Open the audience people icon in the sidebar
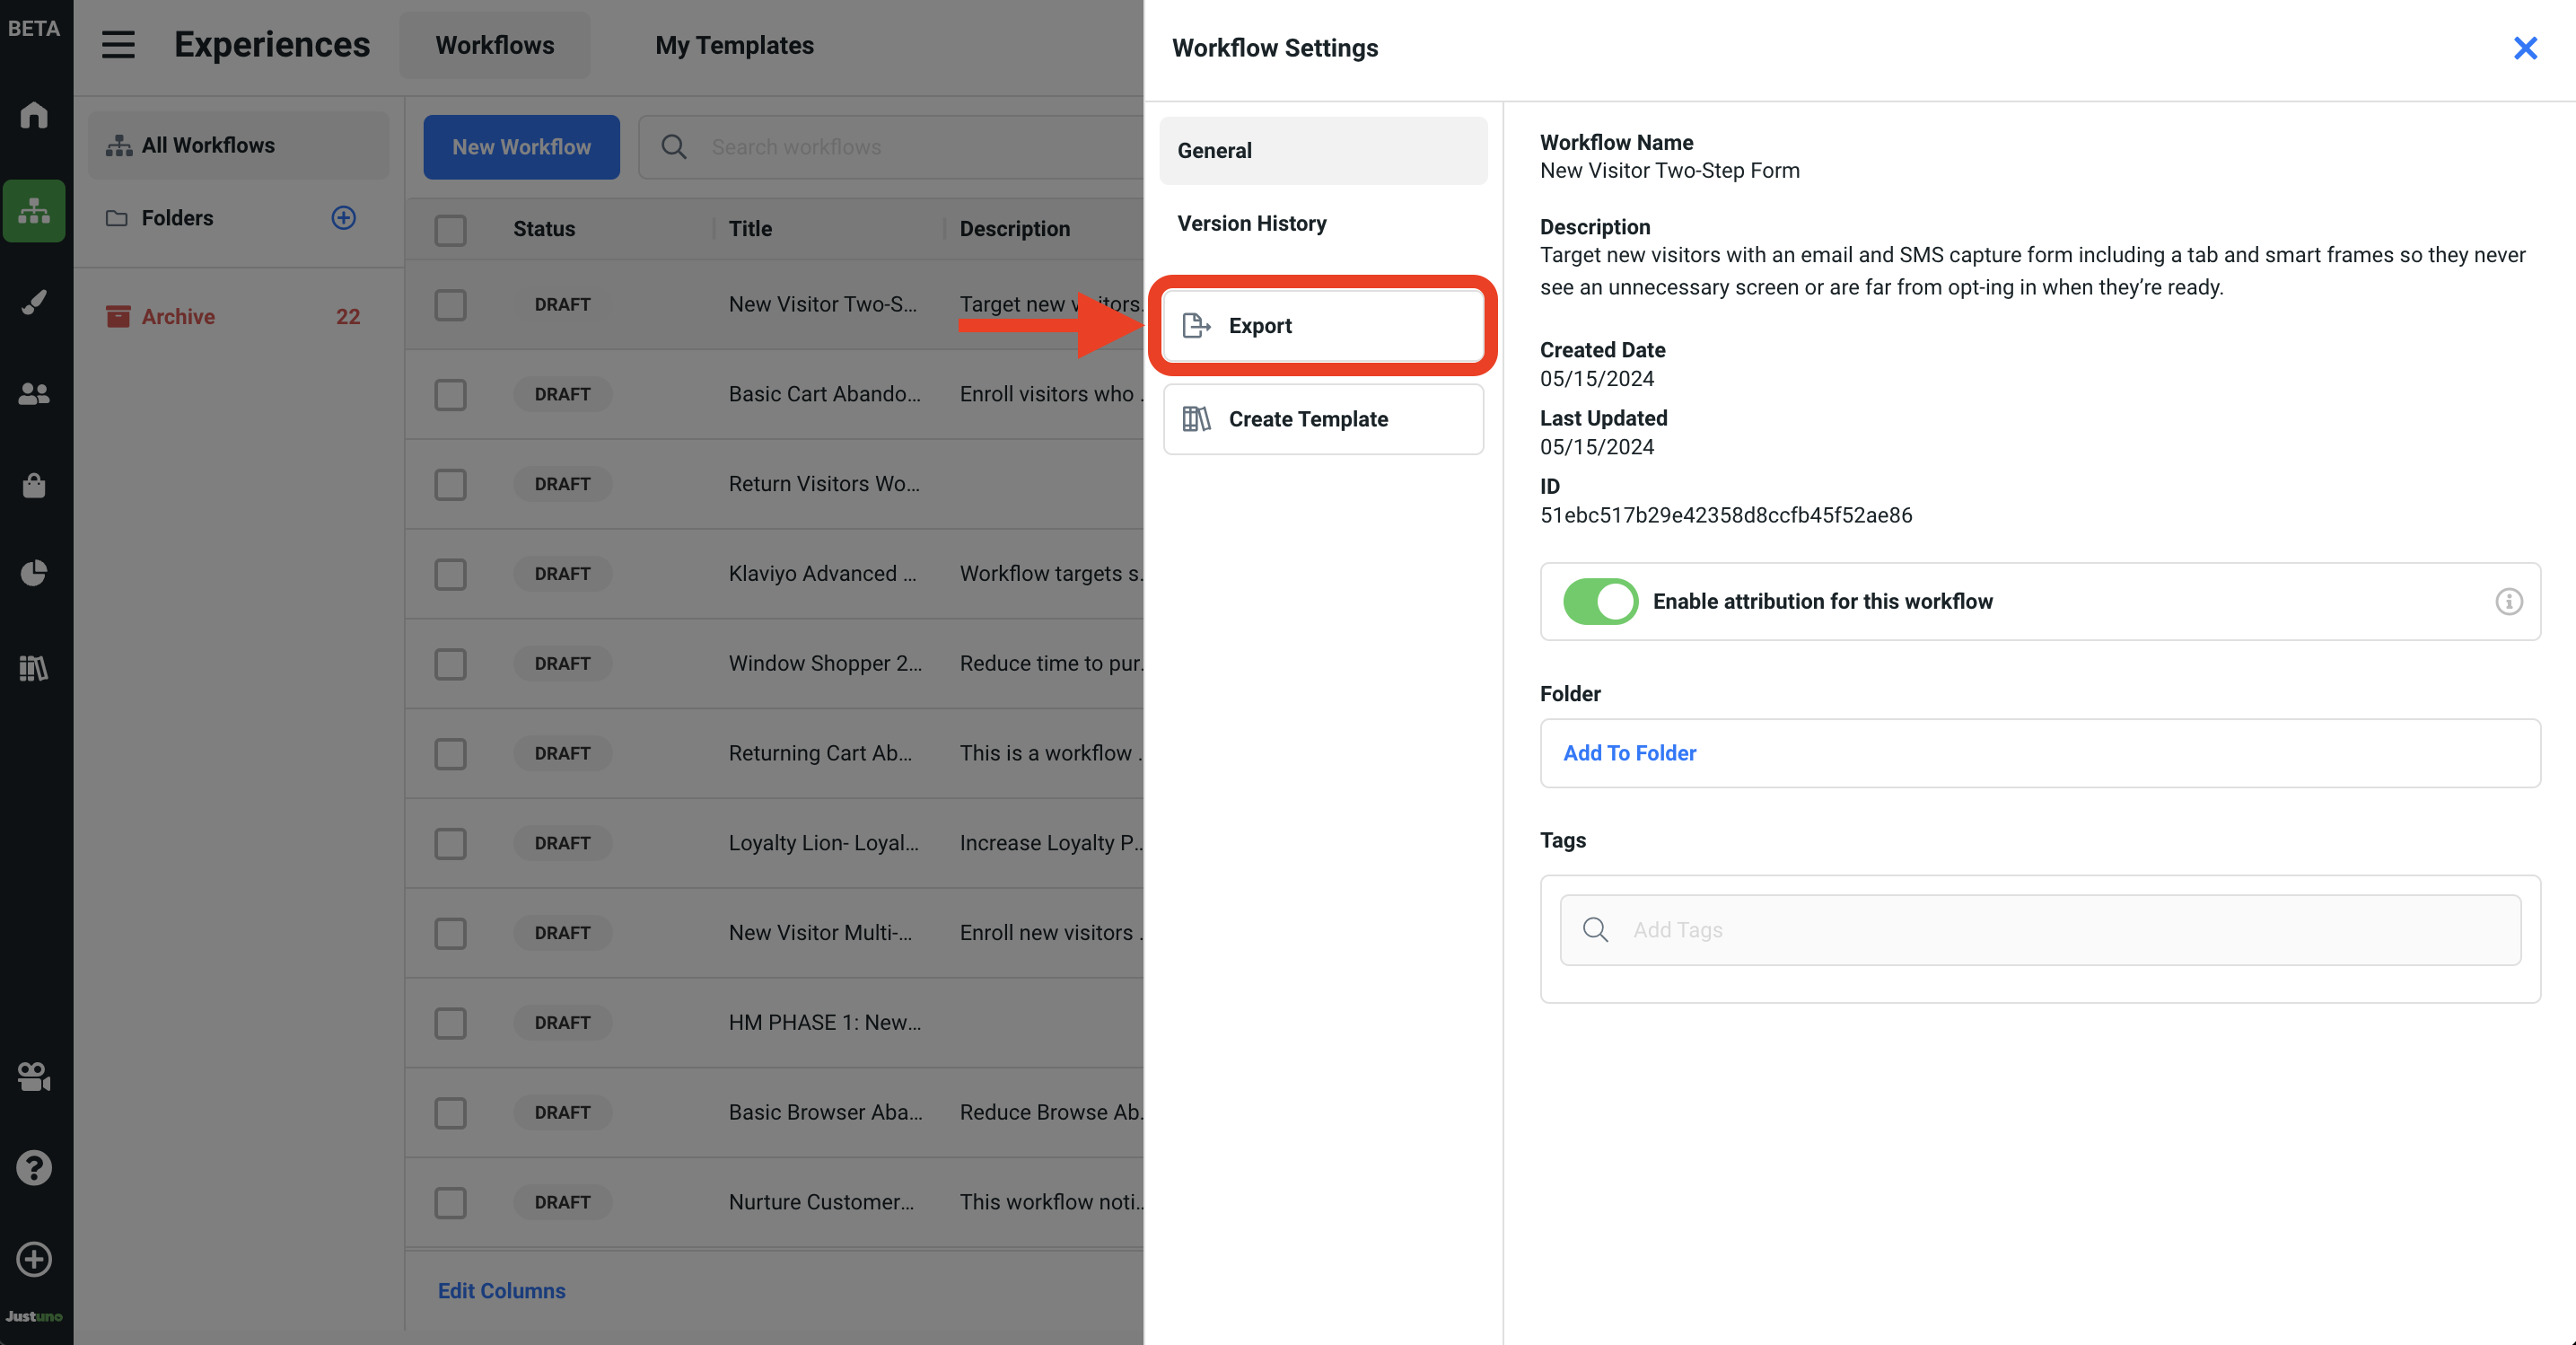This screenshot has width=2576, height=1345. [x=34, y=394]
